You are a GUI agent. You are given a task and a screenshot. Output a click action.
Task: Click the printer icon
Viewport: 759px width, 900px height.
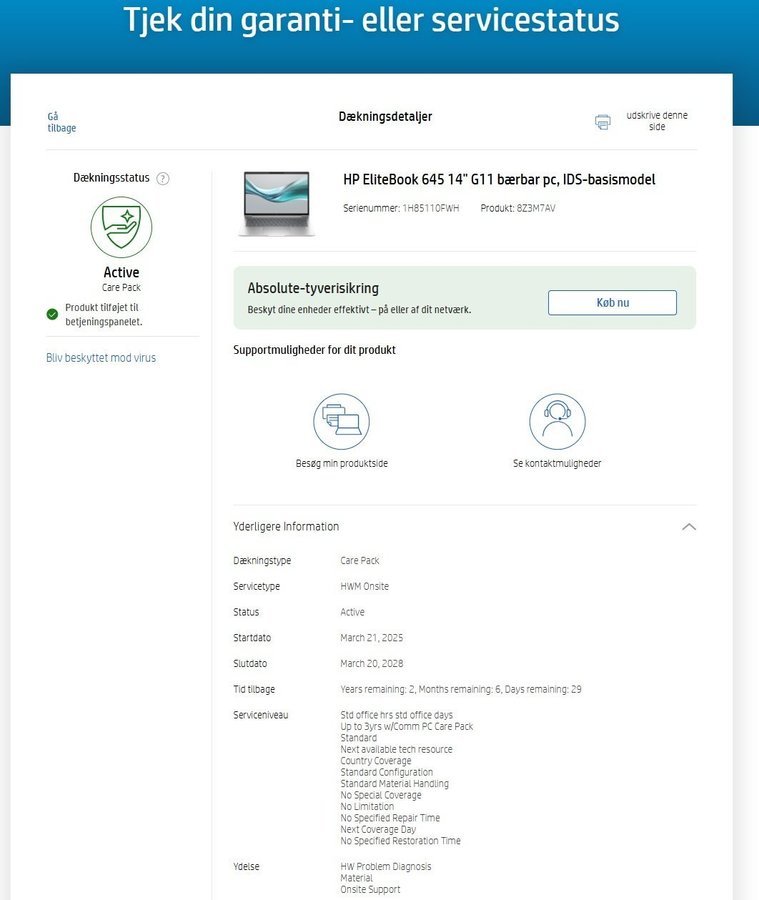pos(602,122)
